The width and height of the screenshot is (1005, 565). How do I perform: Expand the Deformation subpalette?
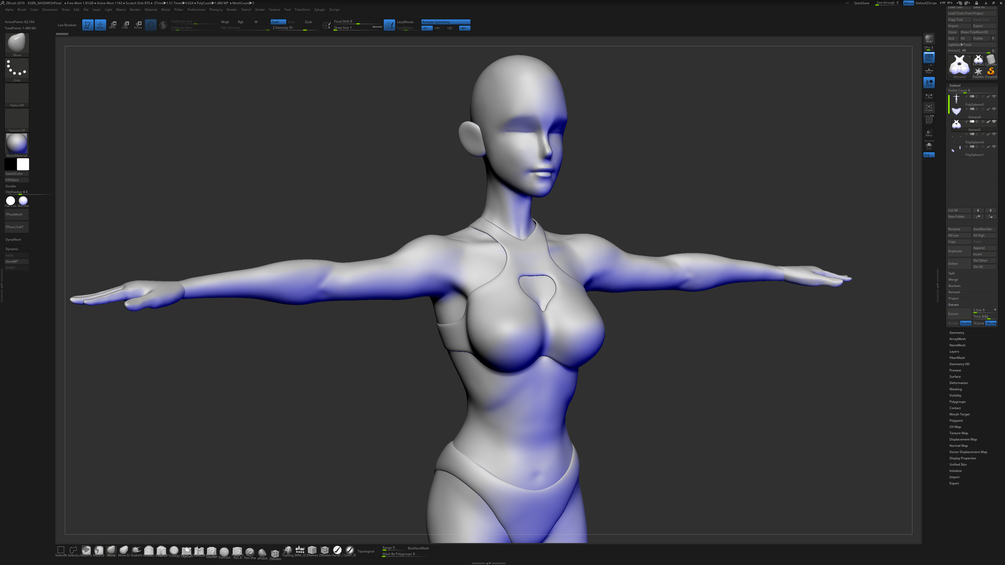pos(959,383)
